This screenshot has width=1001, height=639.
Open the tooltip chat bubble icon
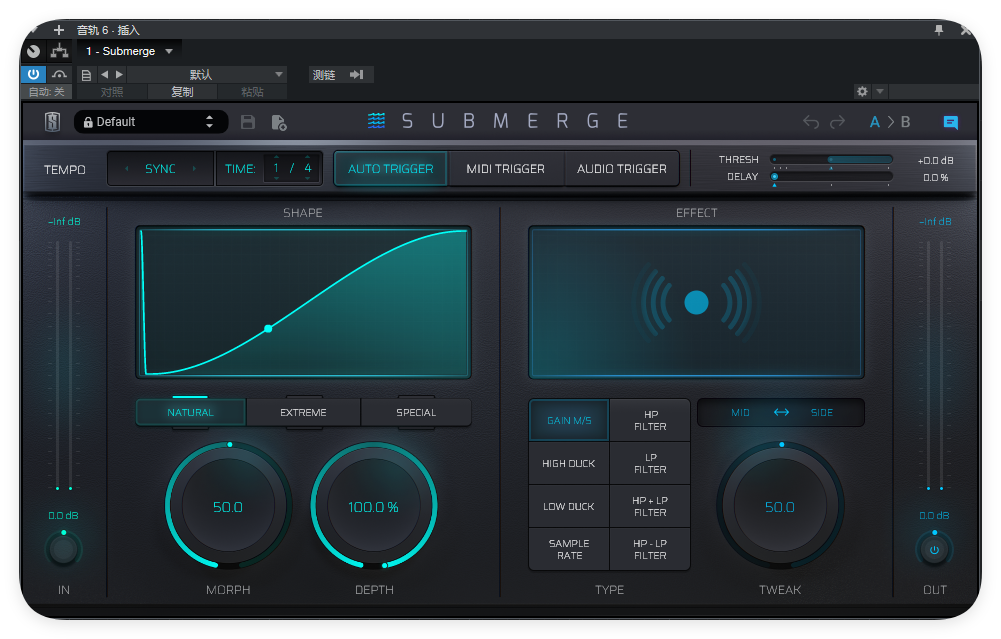951,123
